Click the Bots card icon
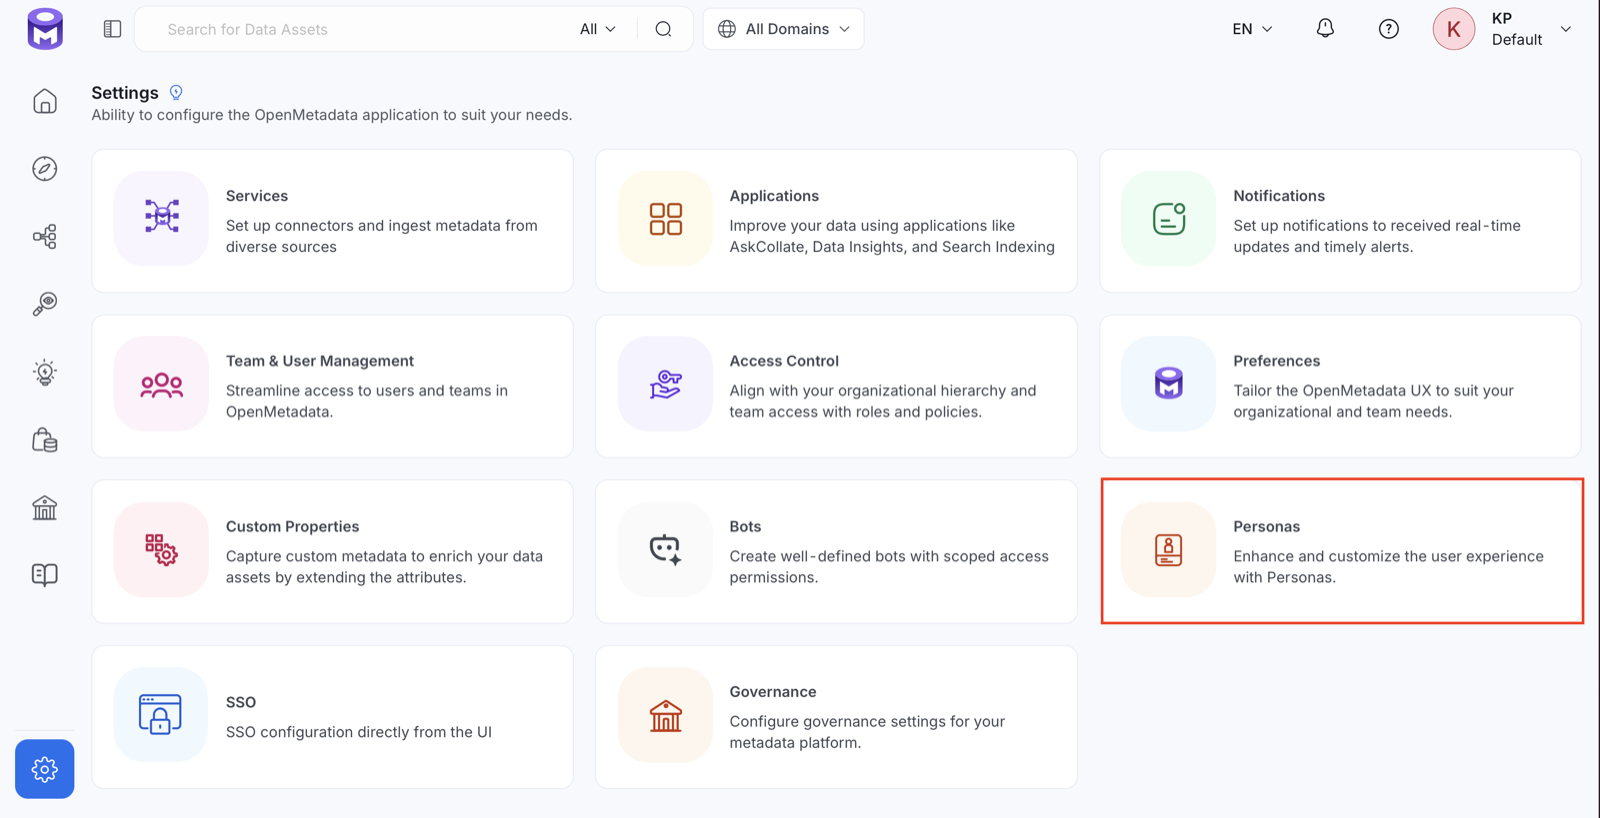The width and height of the screenshot is (1600, 818). coord(665,549)
